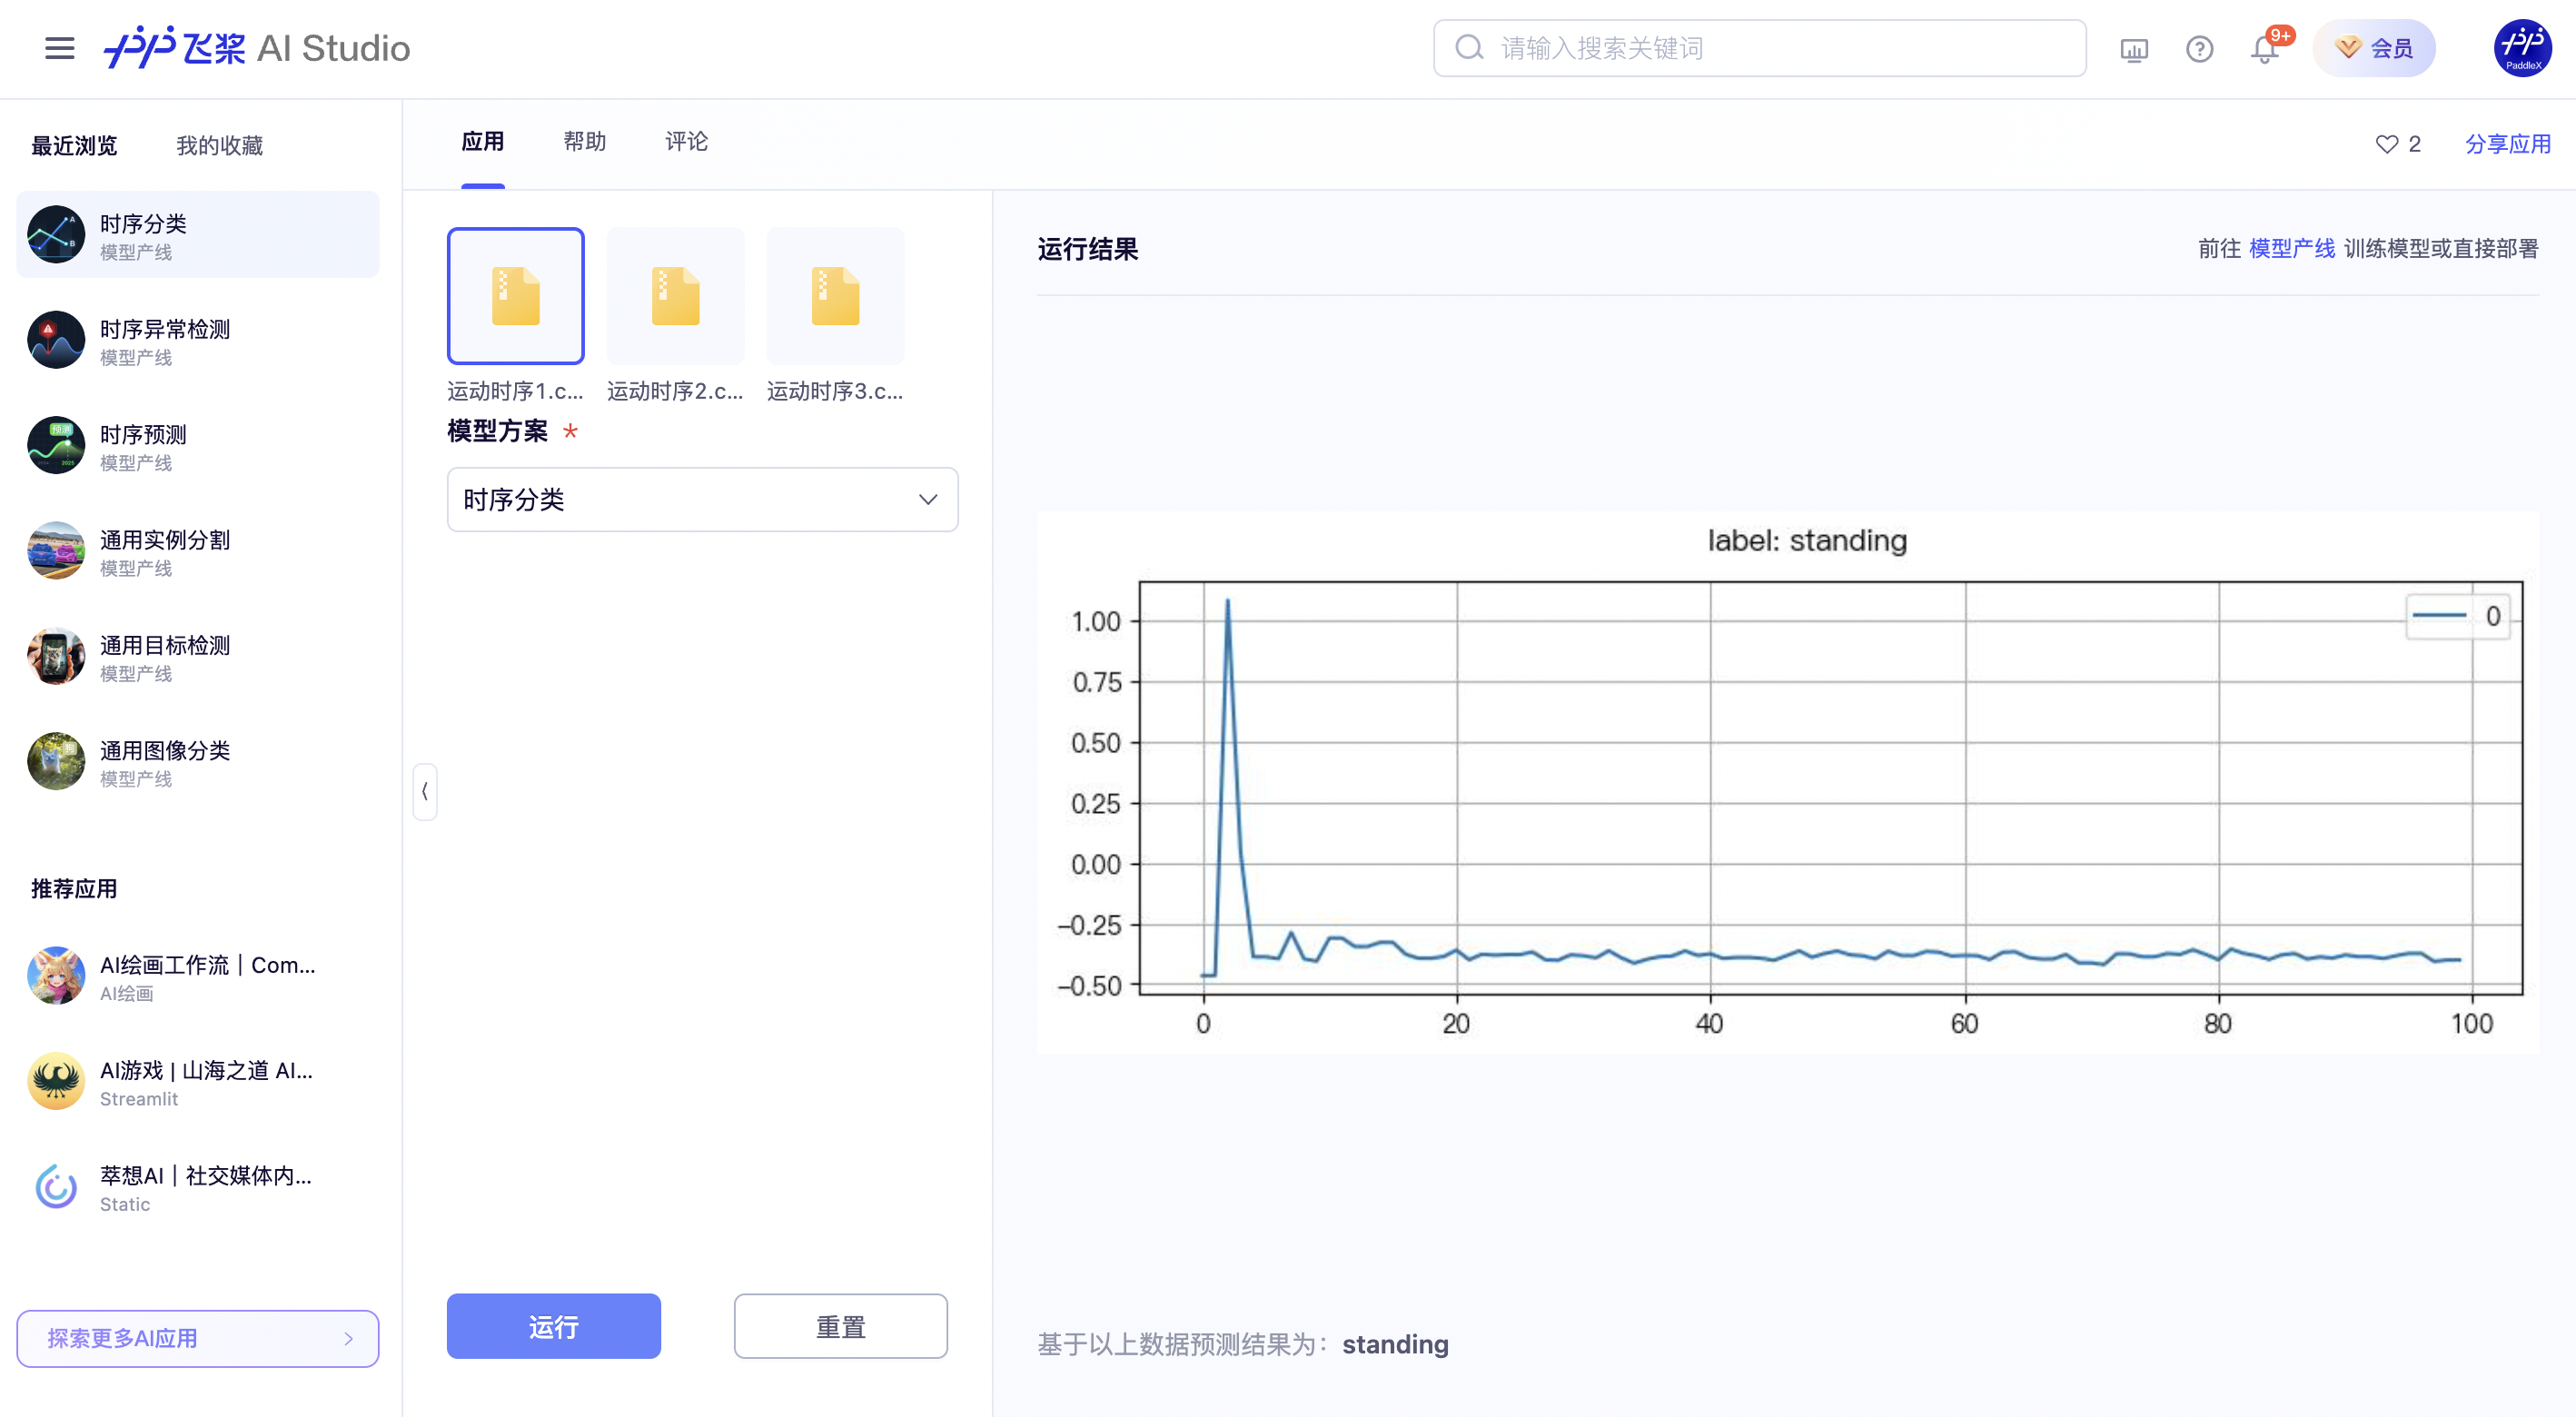
Task: Open the 模型产线 link
Action: pyautogui.click(x=2291, y=248)
